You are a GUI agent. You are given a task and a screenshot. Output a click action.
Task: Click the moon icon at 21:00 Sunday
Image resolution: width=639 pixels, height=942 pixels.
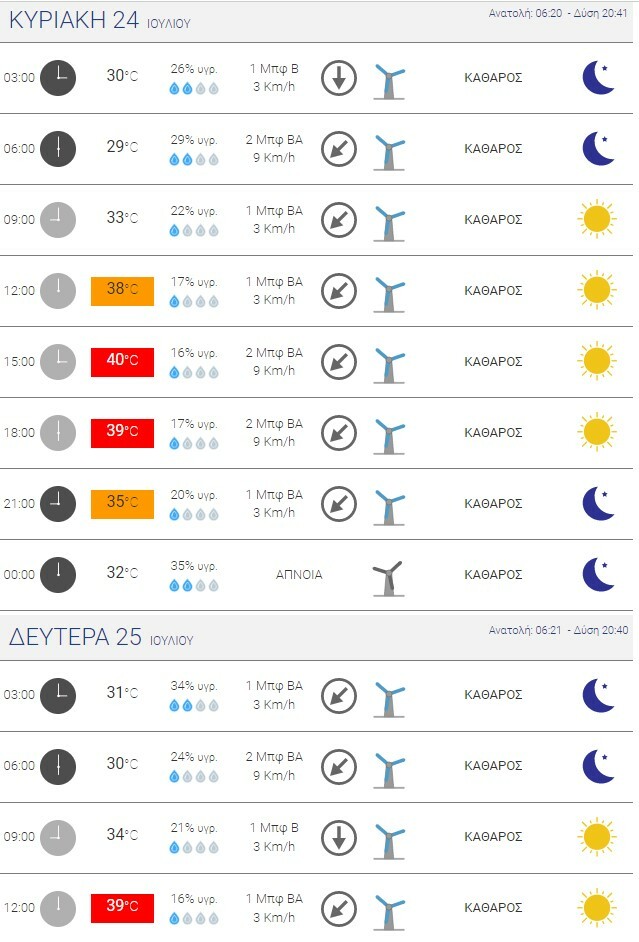tap(597, 503)
